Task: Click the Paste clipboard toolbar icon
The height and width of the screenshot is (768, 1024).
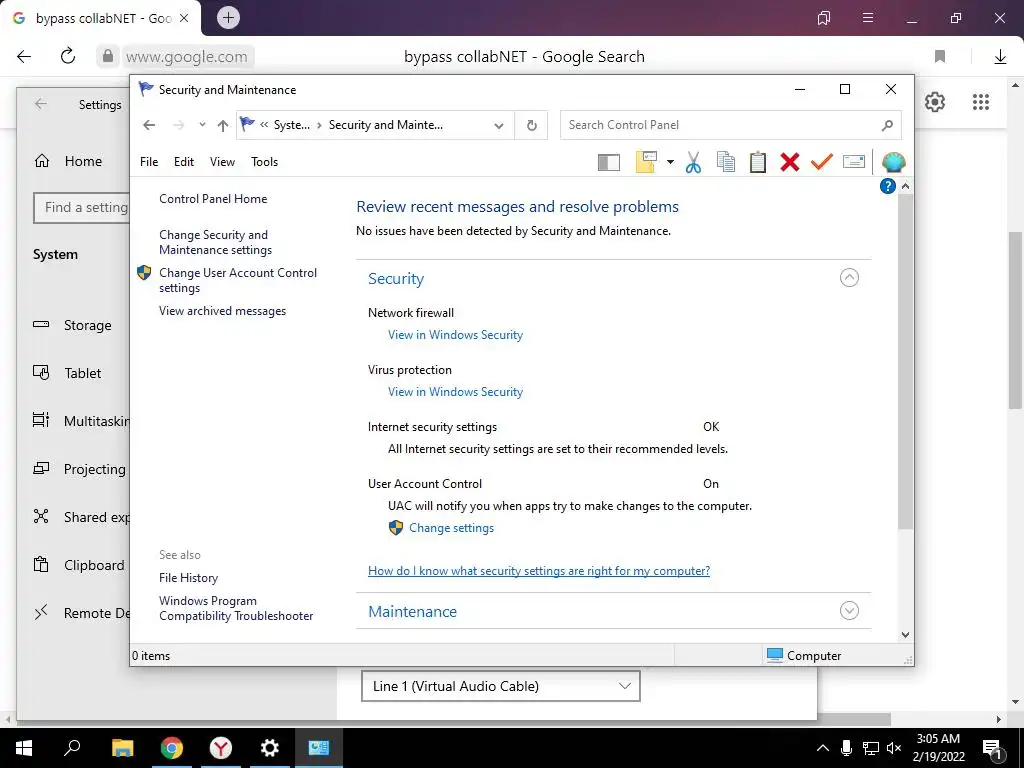Action: 758,162
